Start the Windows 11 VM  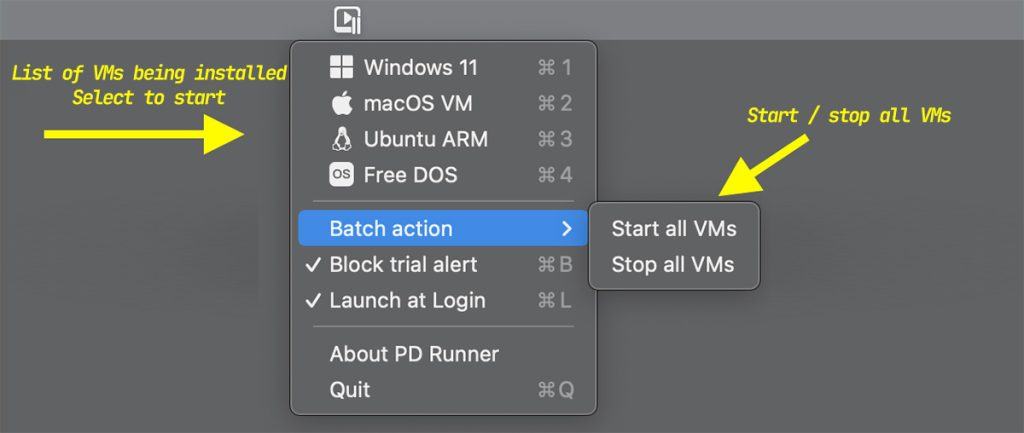click(x=443, y=67)
